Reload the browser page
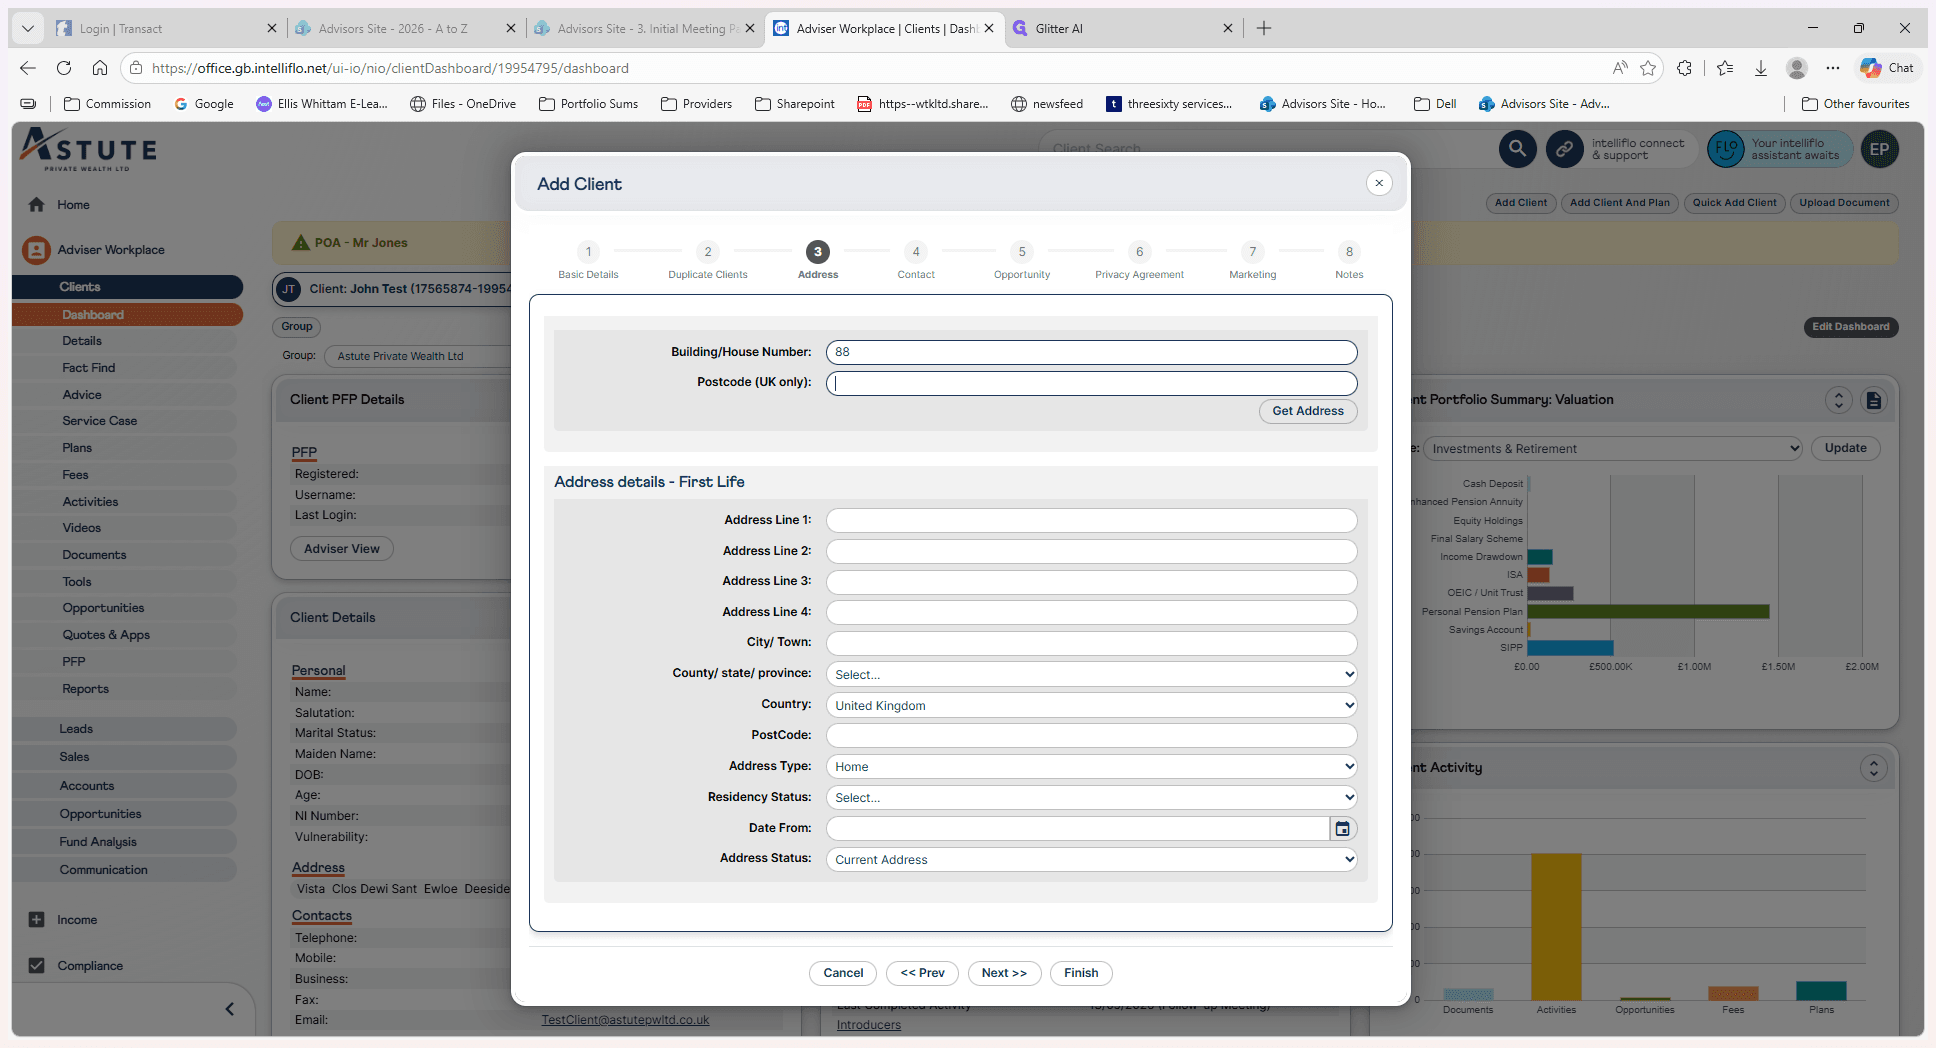The image size is (1936, 1048). [x=64, y=68]
